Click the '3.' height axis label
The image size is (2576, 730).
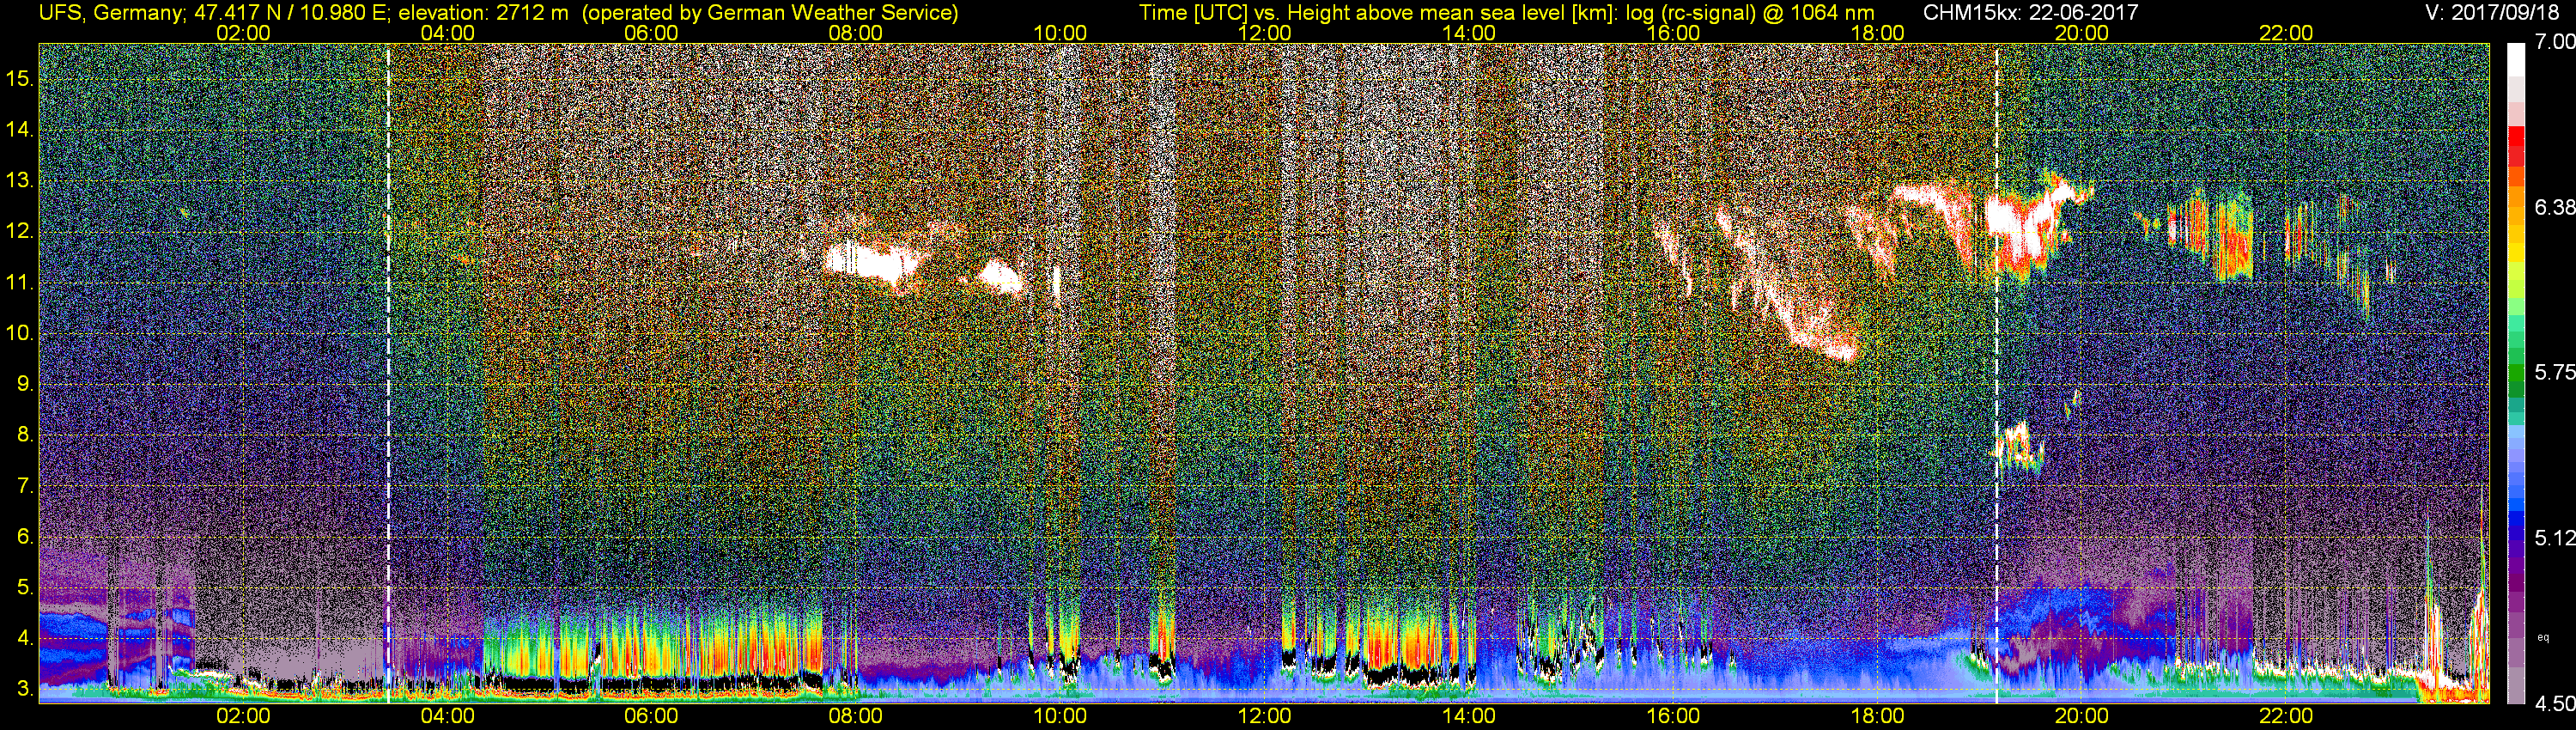24,689
